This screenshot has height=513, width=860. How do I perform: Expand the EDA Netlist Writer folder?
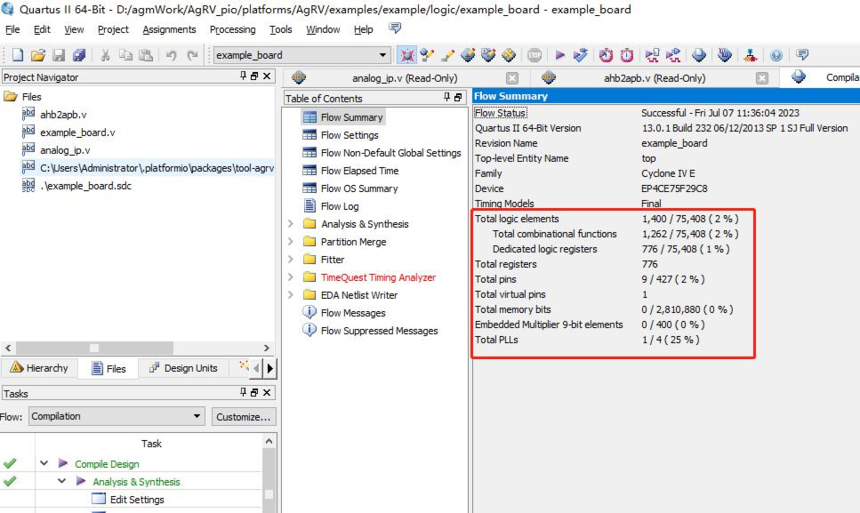click(x=291, y=295)
